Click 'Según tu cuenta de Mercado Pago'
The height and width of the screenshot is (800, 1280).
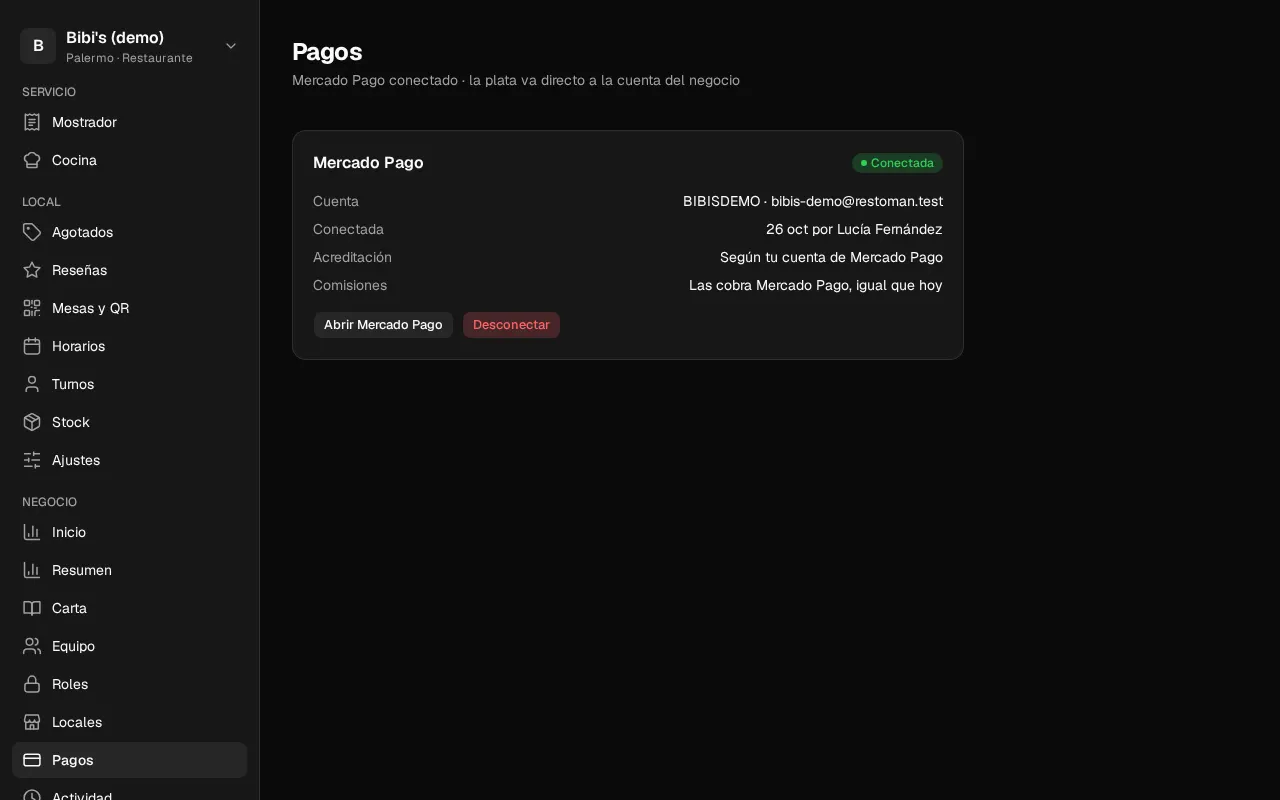[831, 257]
